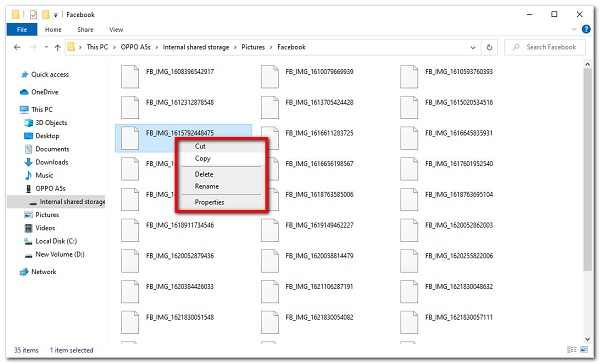Select Cut from the context menu

pos(222,146)
